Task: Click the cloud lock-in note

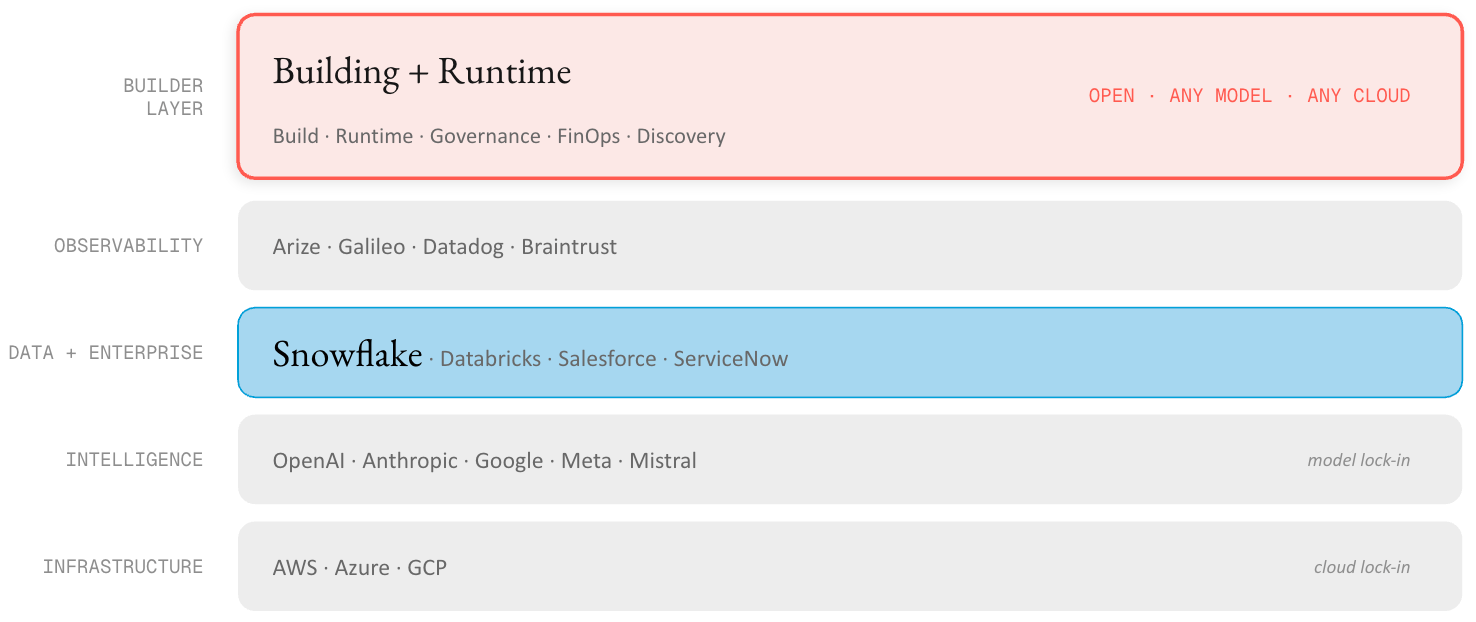Action: (x=1362, y=567)
